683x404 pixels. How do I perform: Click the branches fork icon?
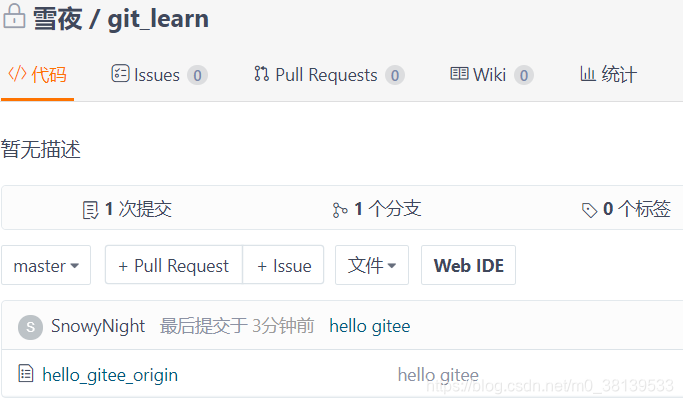(x=340, y=210)
